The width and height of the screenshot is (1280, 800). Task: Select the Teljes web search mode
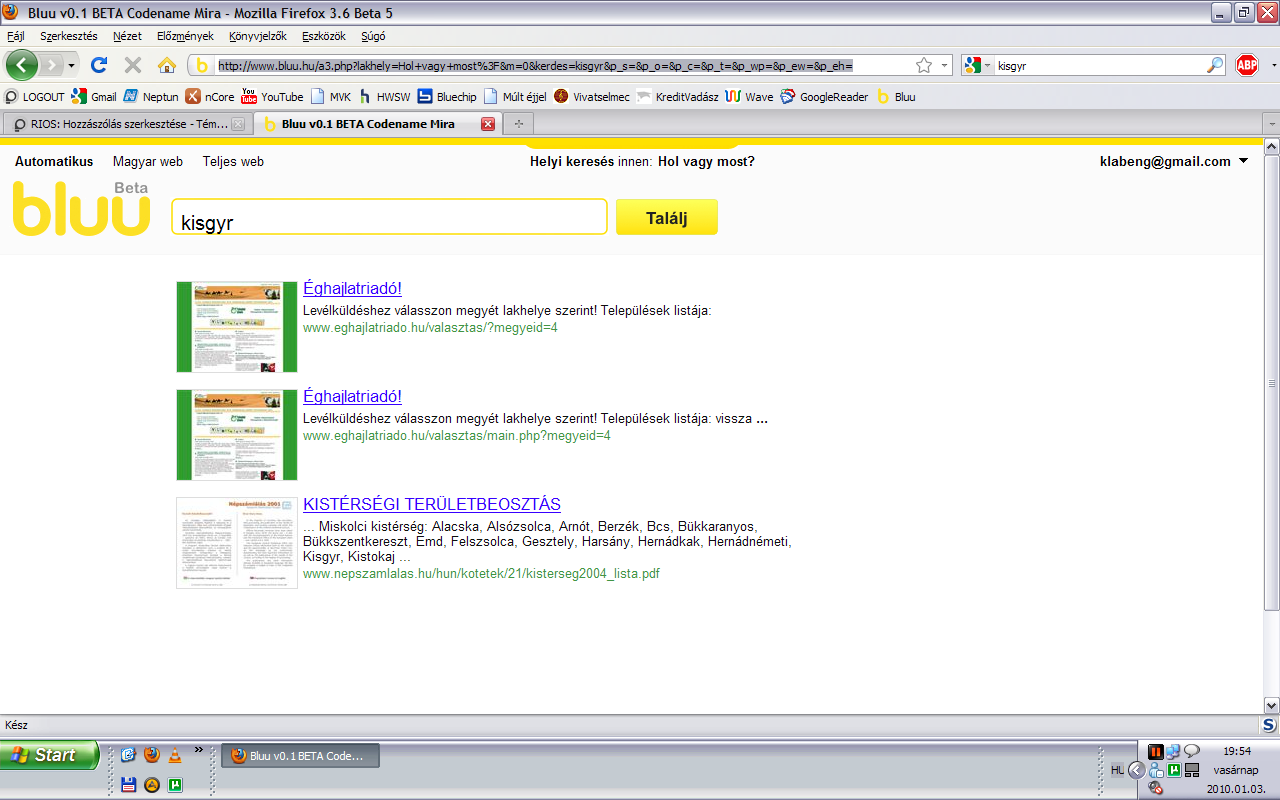[233, 161]
